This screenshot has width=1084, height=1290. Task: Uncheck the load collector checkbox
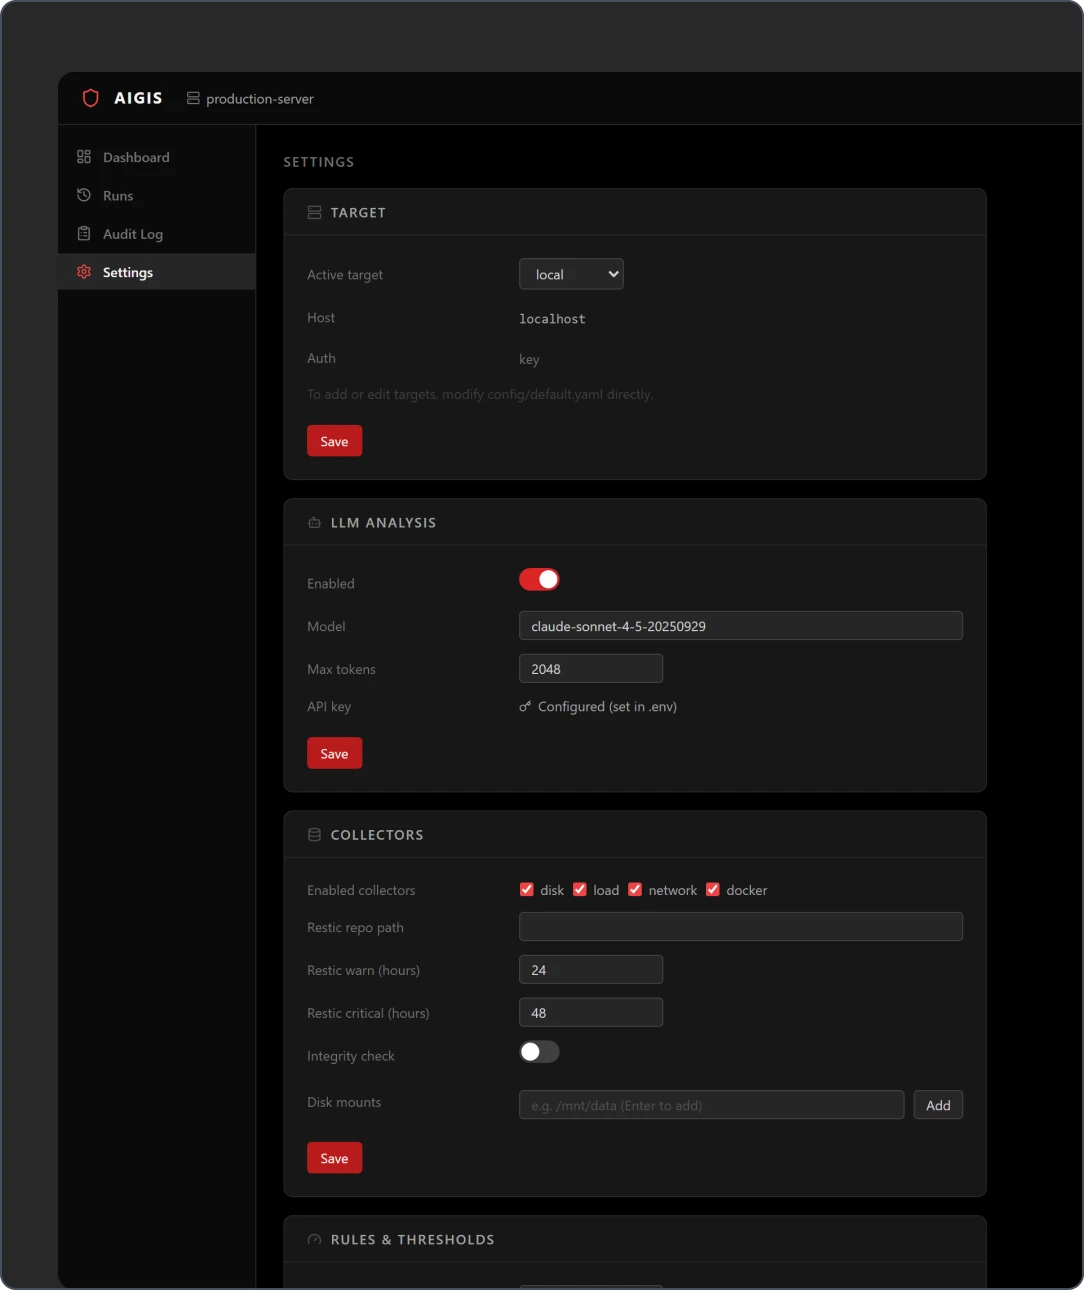point(580,889)
